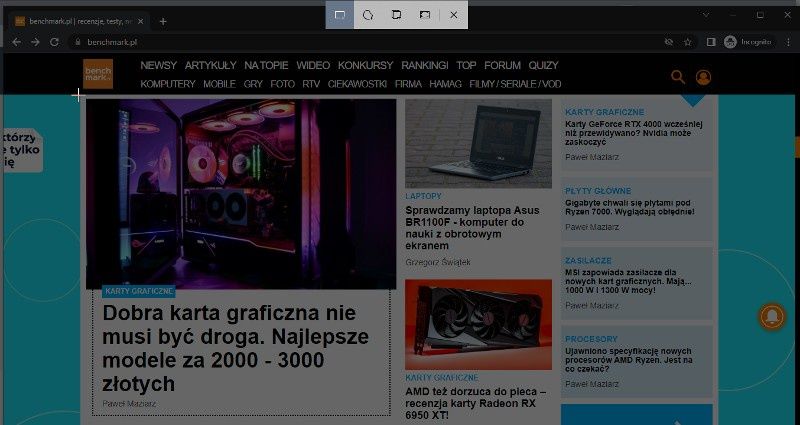Open Chrome three-dot menu
Screen dimensions: 800x425
coord(789,42)
